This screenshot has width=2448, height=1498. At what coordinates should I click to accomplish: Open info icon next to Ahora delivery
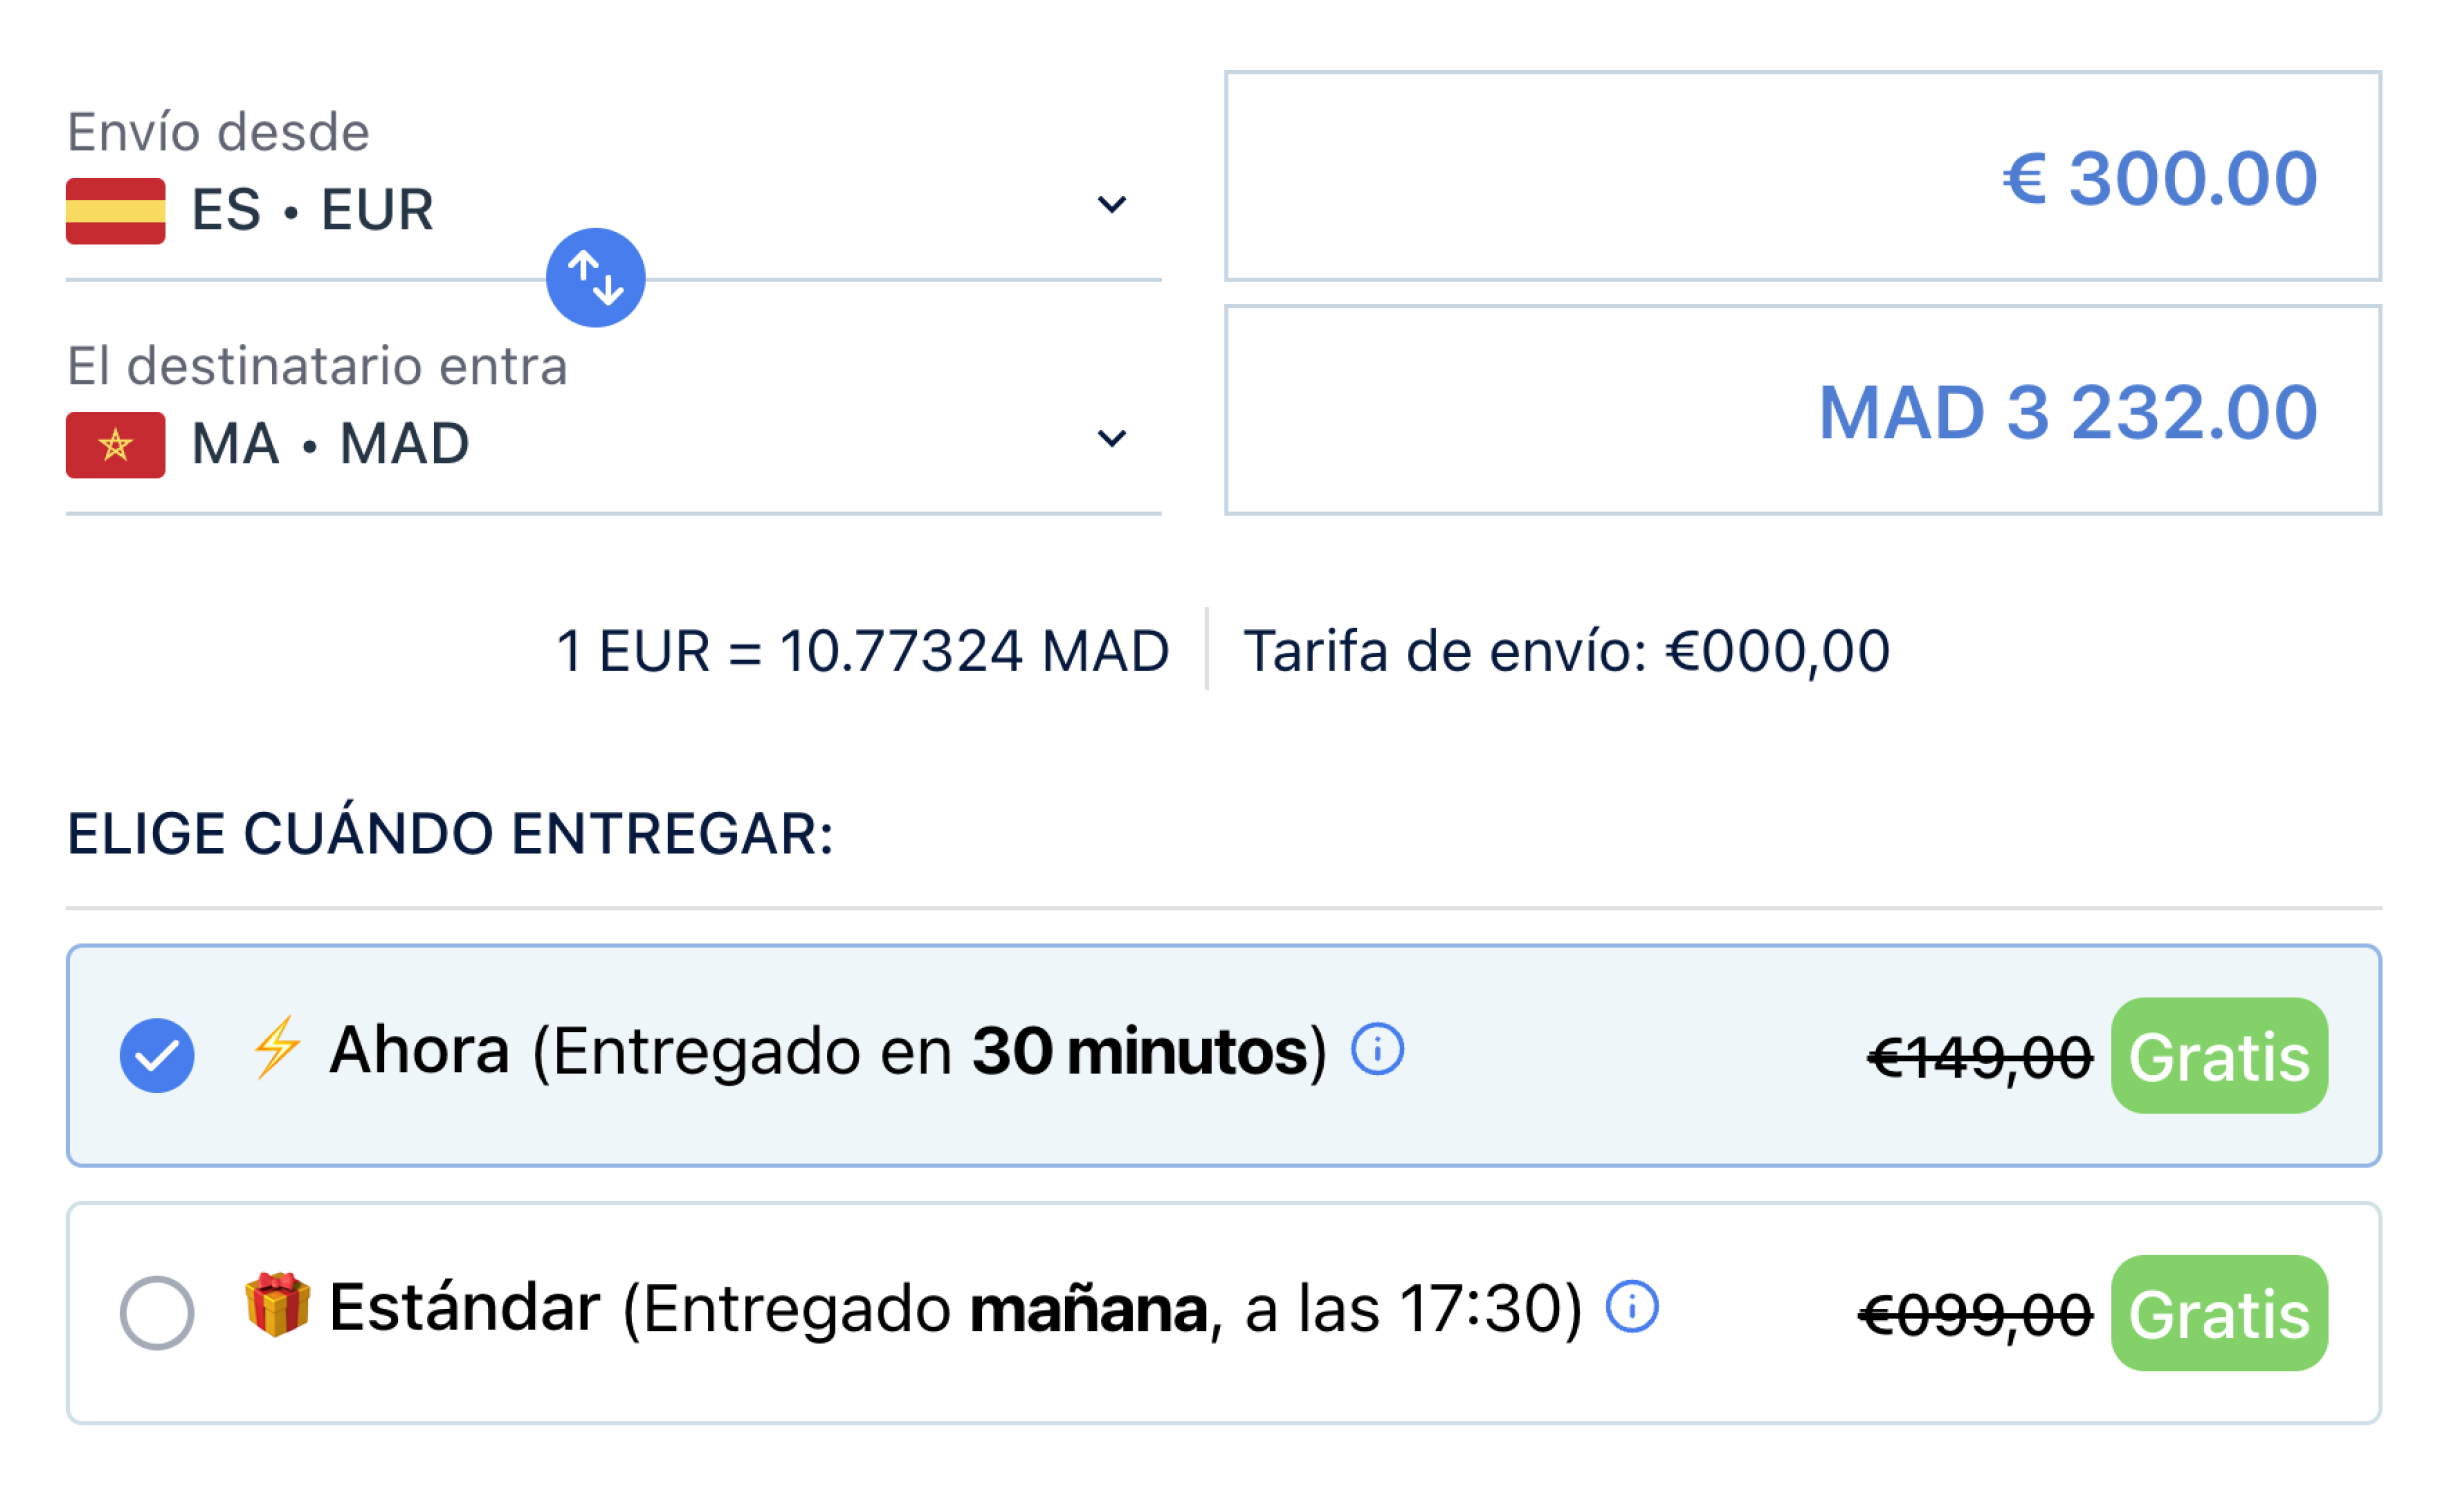(1377, 1049)
